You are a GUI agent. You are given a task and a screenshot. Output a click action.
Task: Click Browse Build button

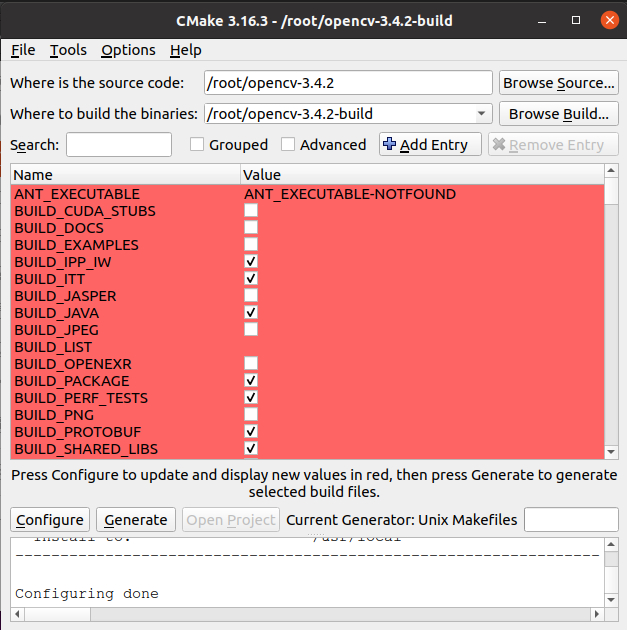coord(559,114)
